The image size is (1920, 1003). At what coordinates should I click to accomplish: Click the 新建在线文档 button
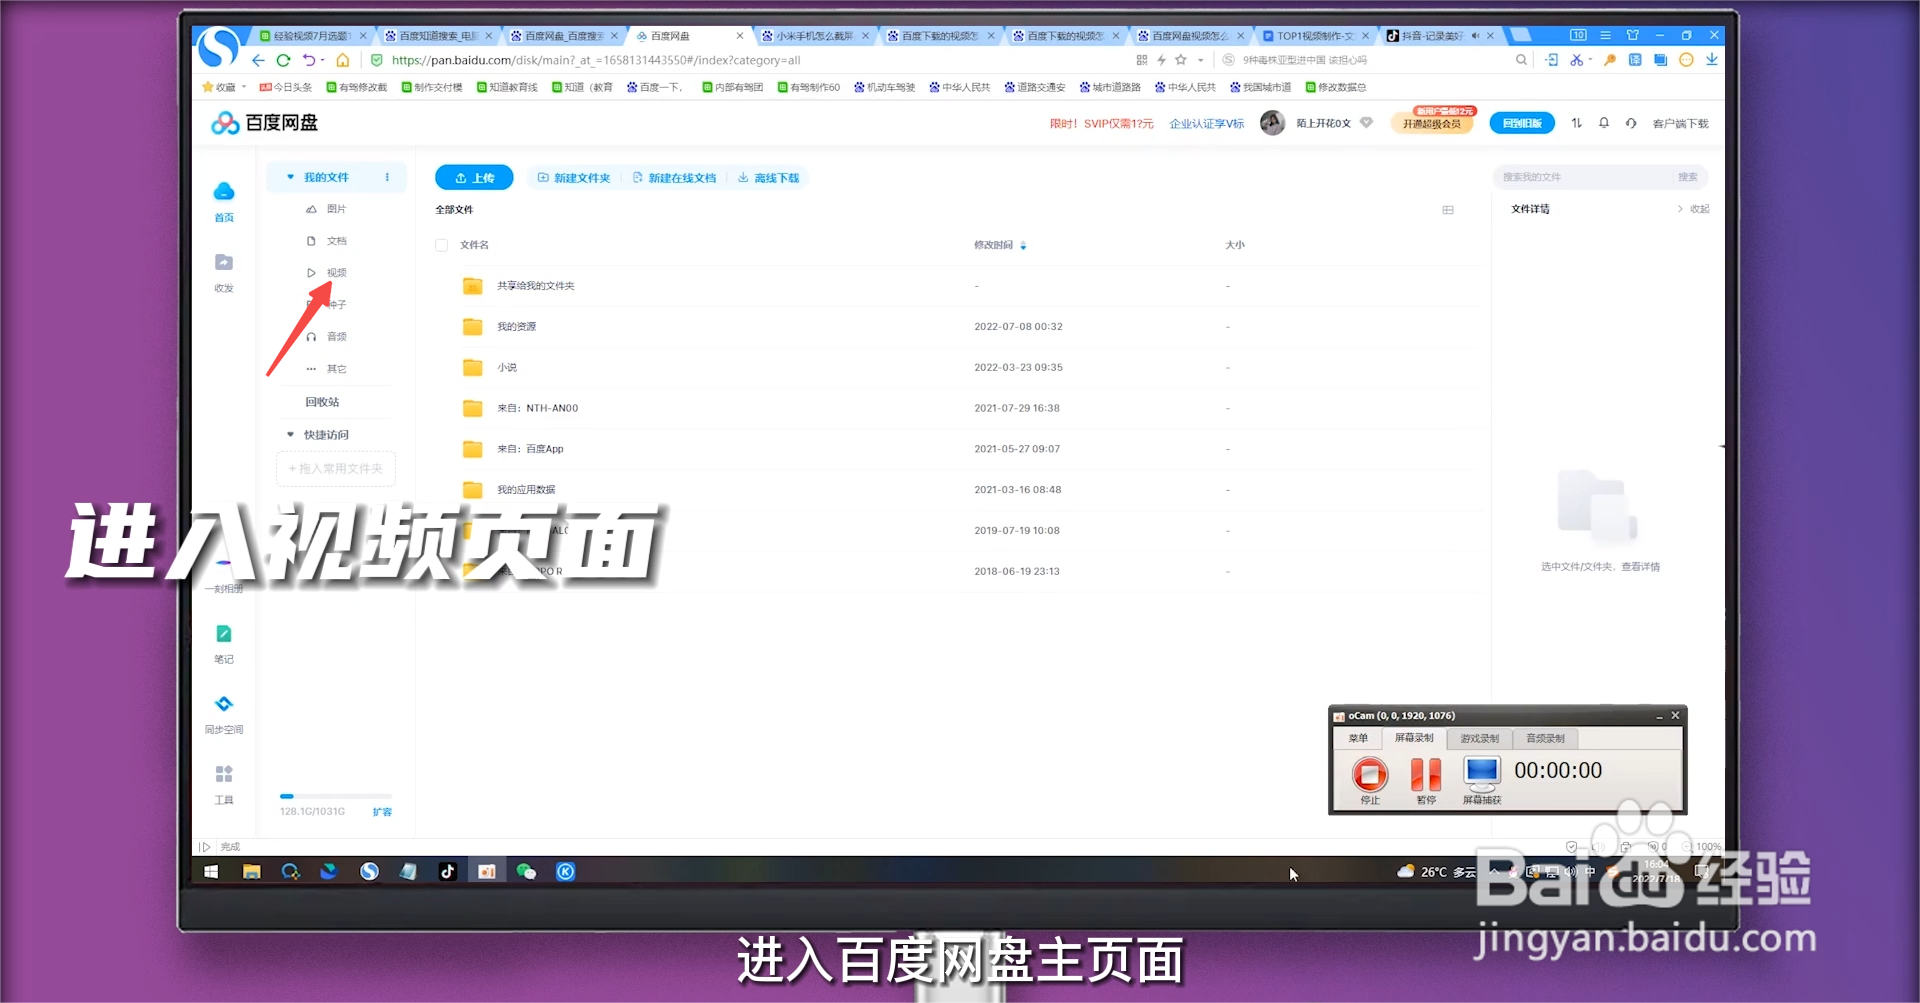pyautogui.click(x=675, y=178)
